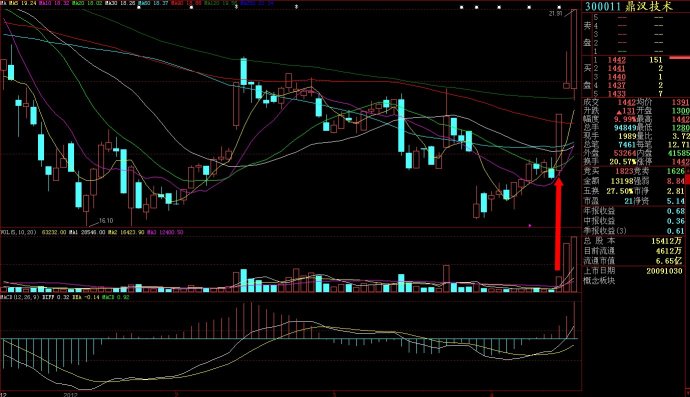Select the tall cyan candle near the 2012 low
This screenshot has height=397, width=690.
coord(124,171)
